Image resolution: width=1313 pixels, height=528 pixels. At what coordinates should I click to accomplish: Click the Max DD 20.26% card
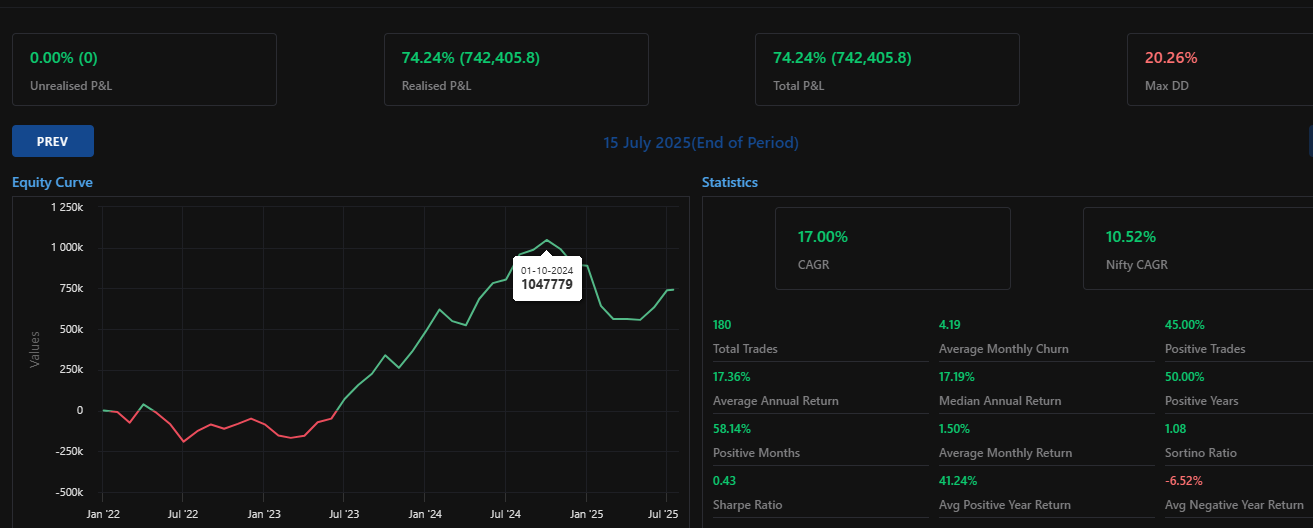point(1220,69)
